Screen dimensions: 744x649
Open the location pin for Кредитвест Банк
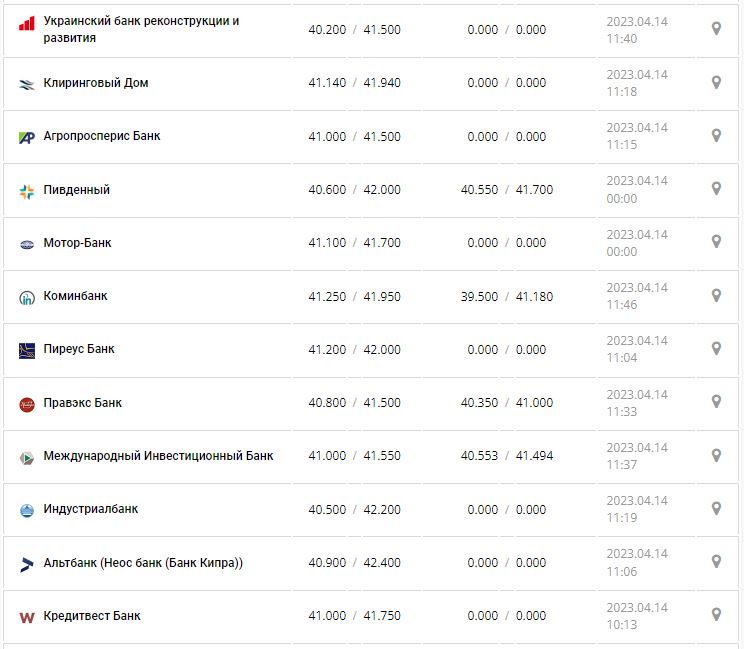(716, 614)
